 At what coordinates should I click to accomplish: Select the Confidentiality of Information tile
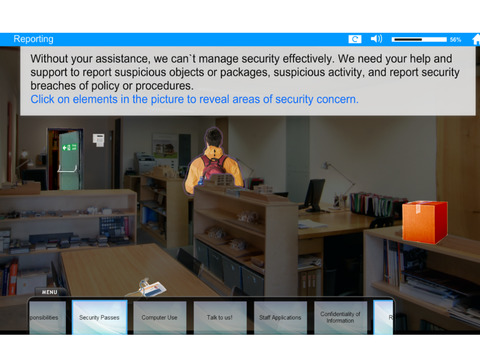340,317
